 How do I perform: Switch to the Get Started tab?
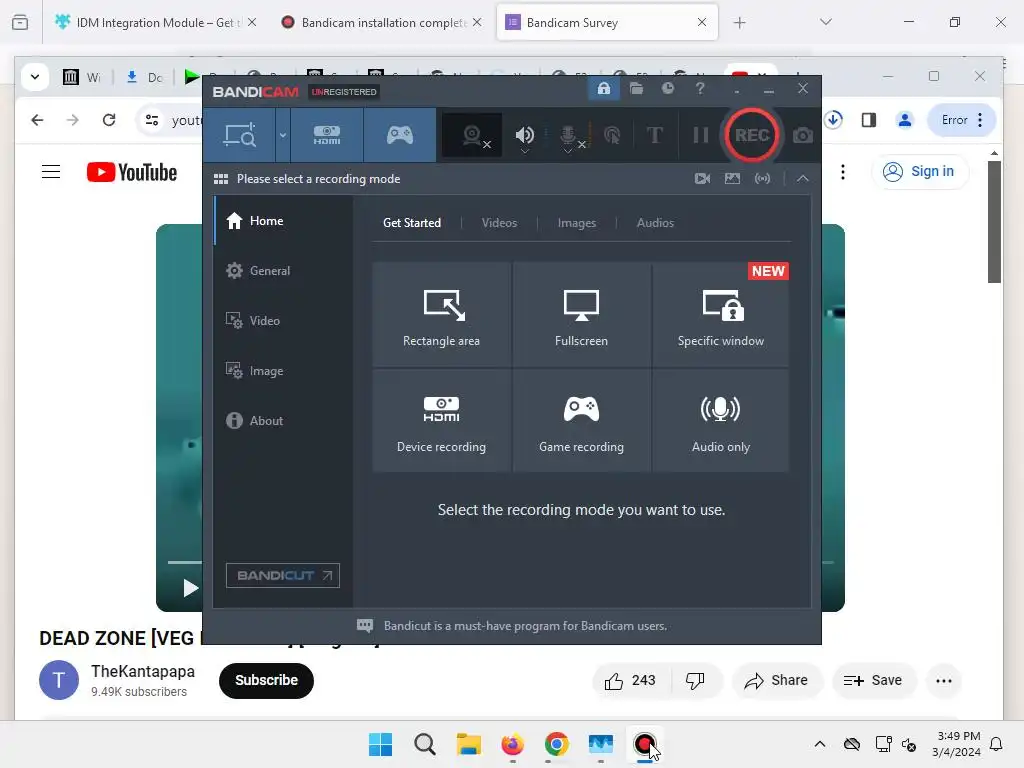411,223
